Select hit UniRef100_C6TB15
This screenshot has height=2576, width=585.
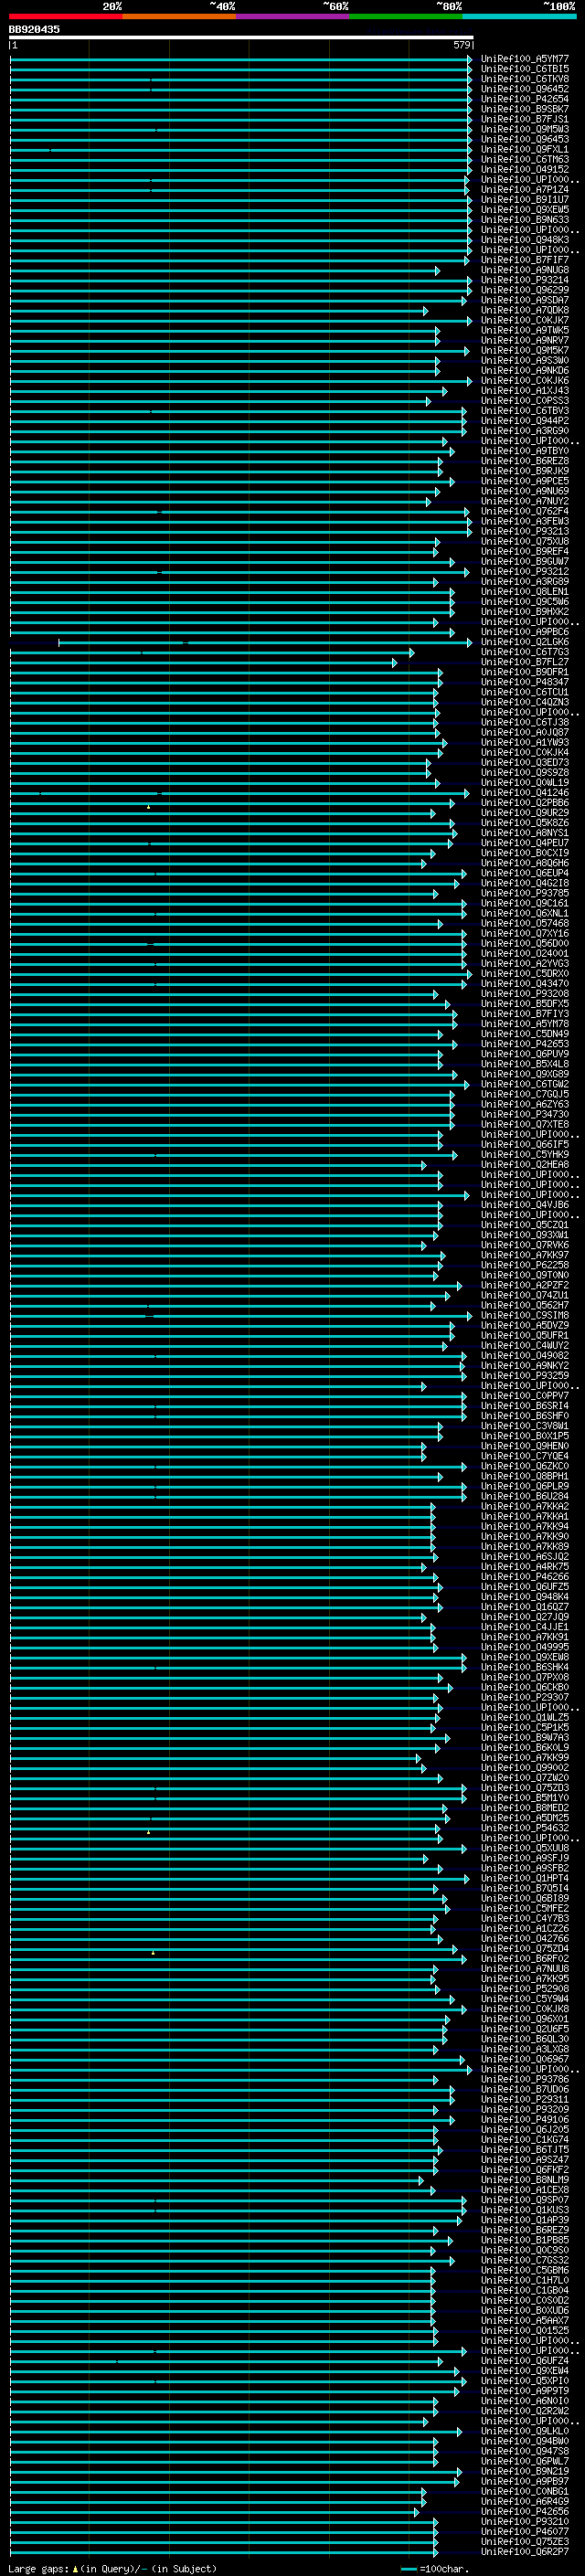[x=525, y=69]
